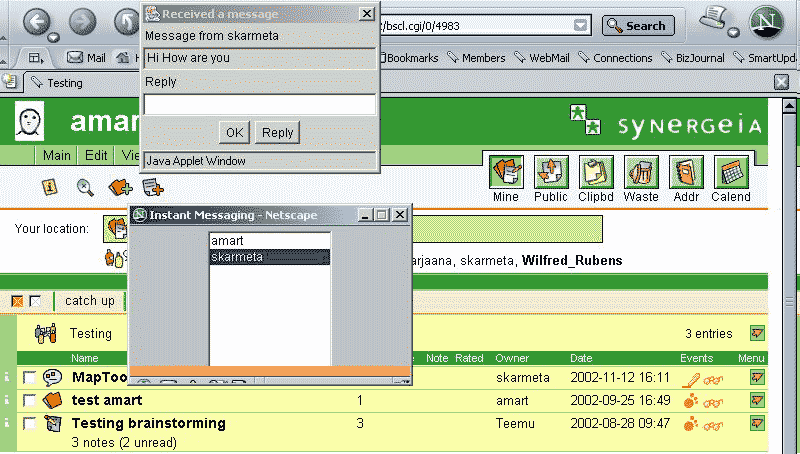Click the Wilfred_Rubens member name
Image resolution: width=800 pixels, height=454 pixels.
click(572, 261)
